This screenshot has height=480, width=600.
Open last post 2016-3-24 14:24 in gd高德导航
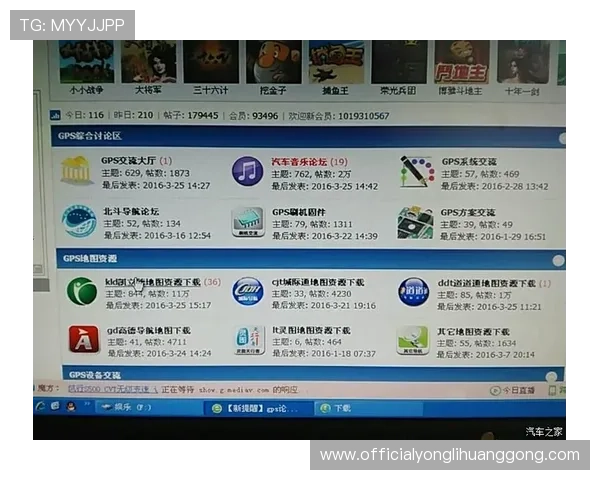[x=179, y=353]
